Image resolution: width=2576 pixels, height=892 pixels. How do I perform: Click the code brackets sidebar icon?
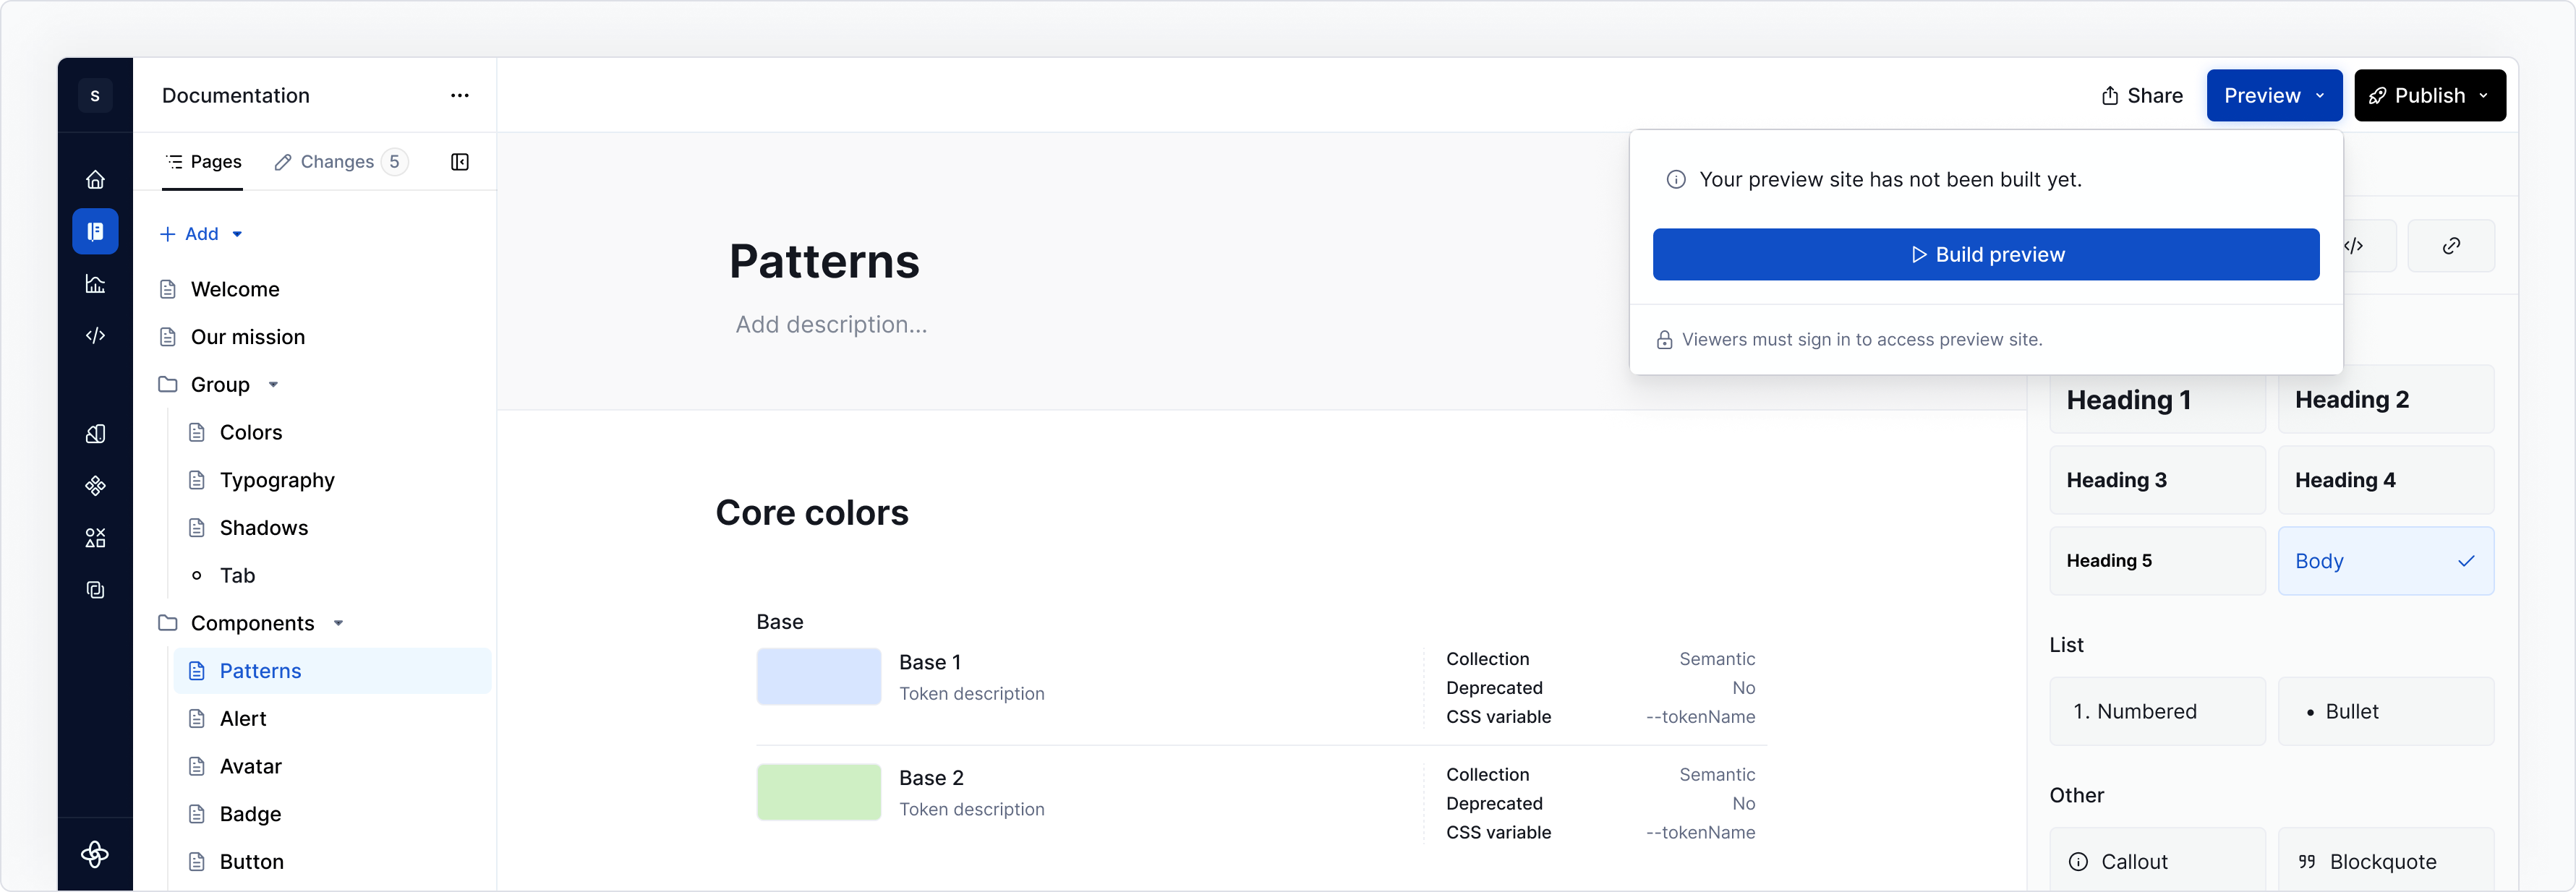[x=95, y=336]
